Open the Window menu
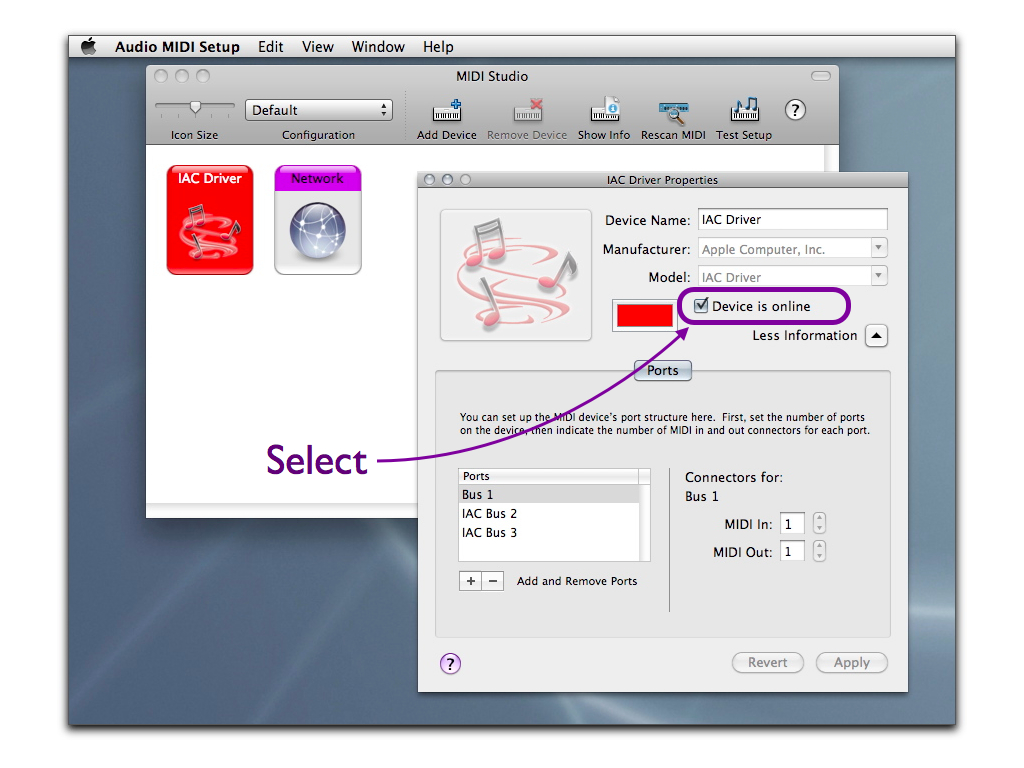 click(378, 47)
